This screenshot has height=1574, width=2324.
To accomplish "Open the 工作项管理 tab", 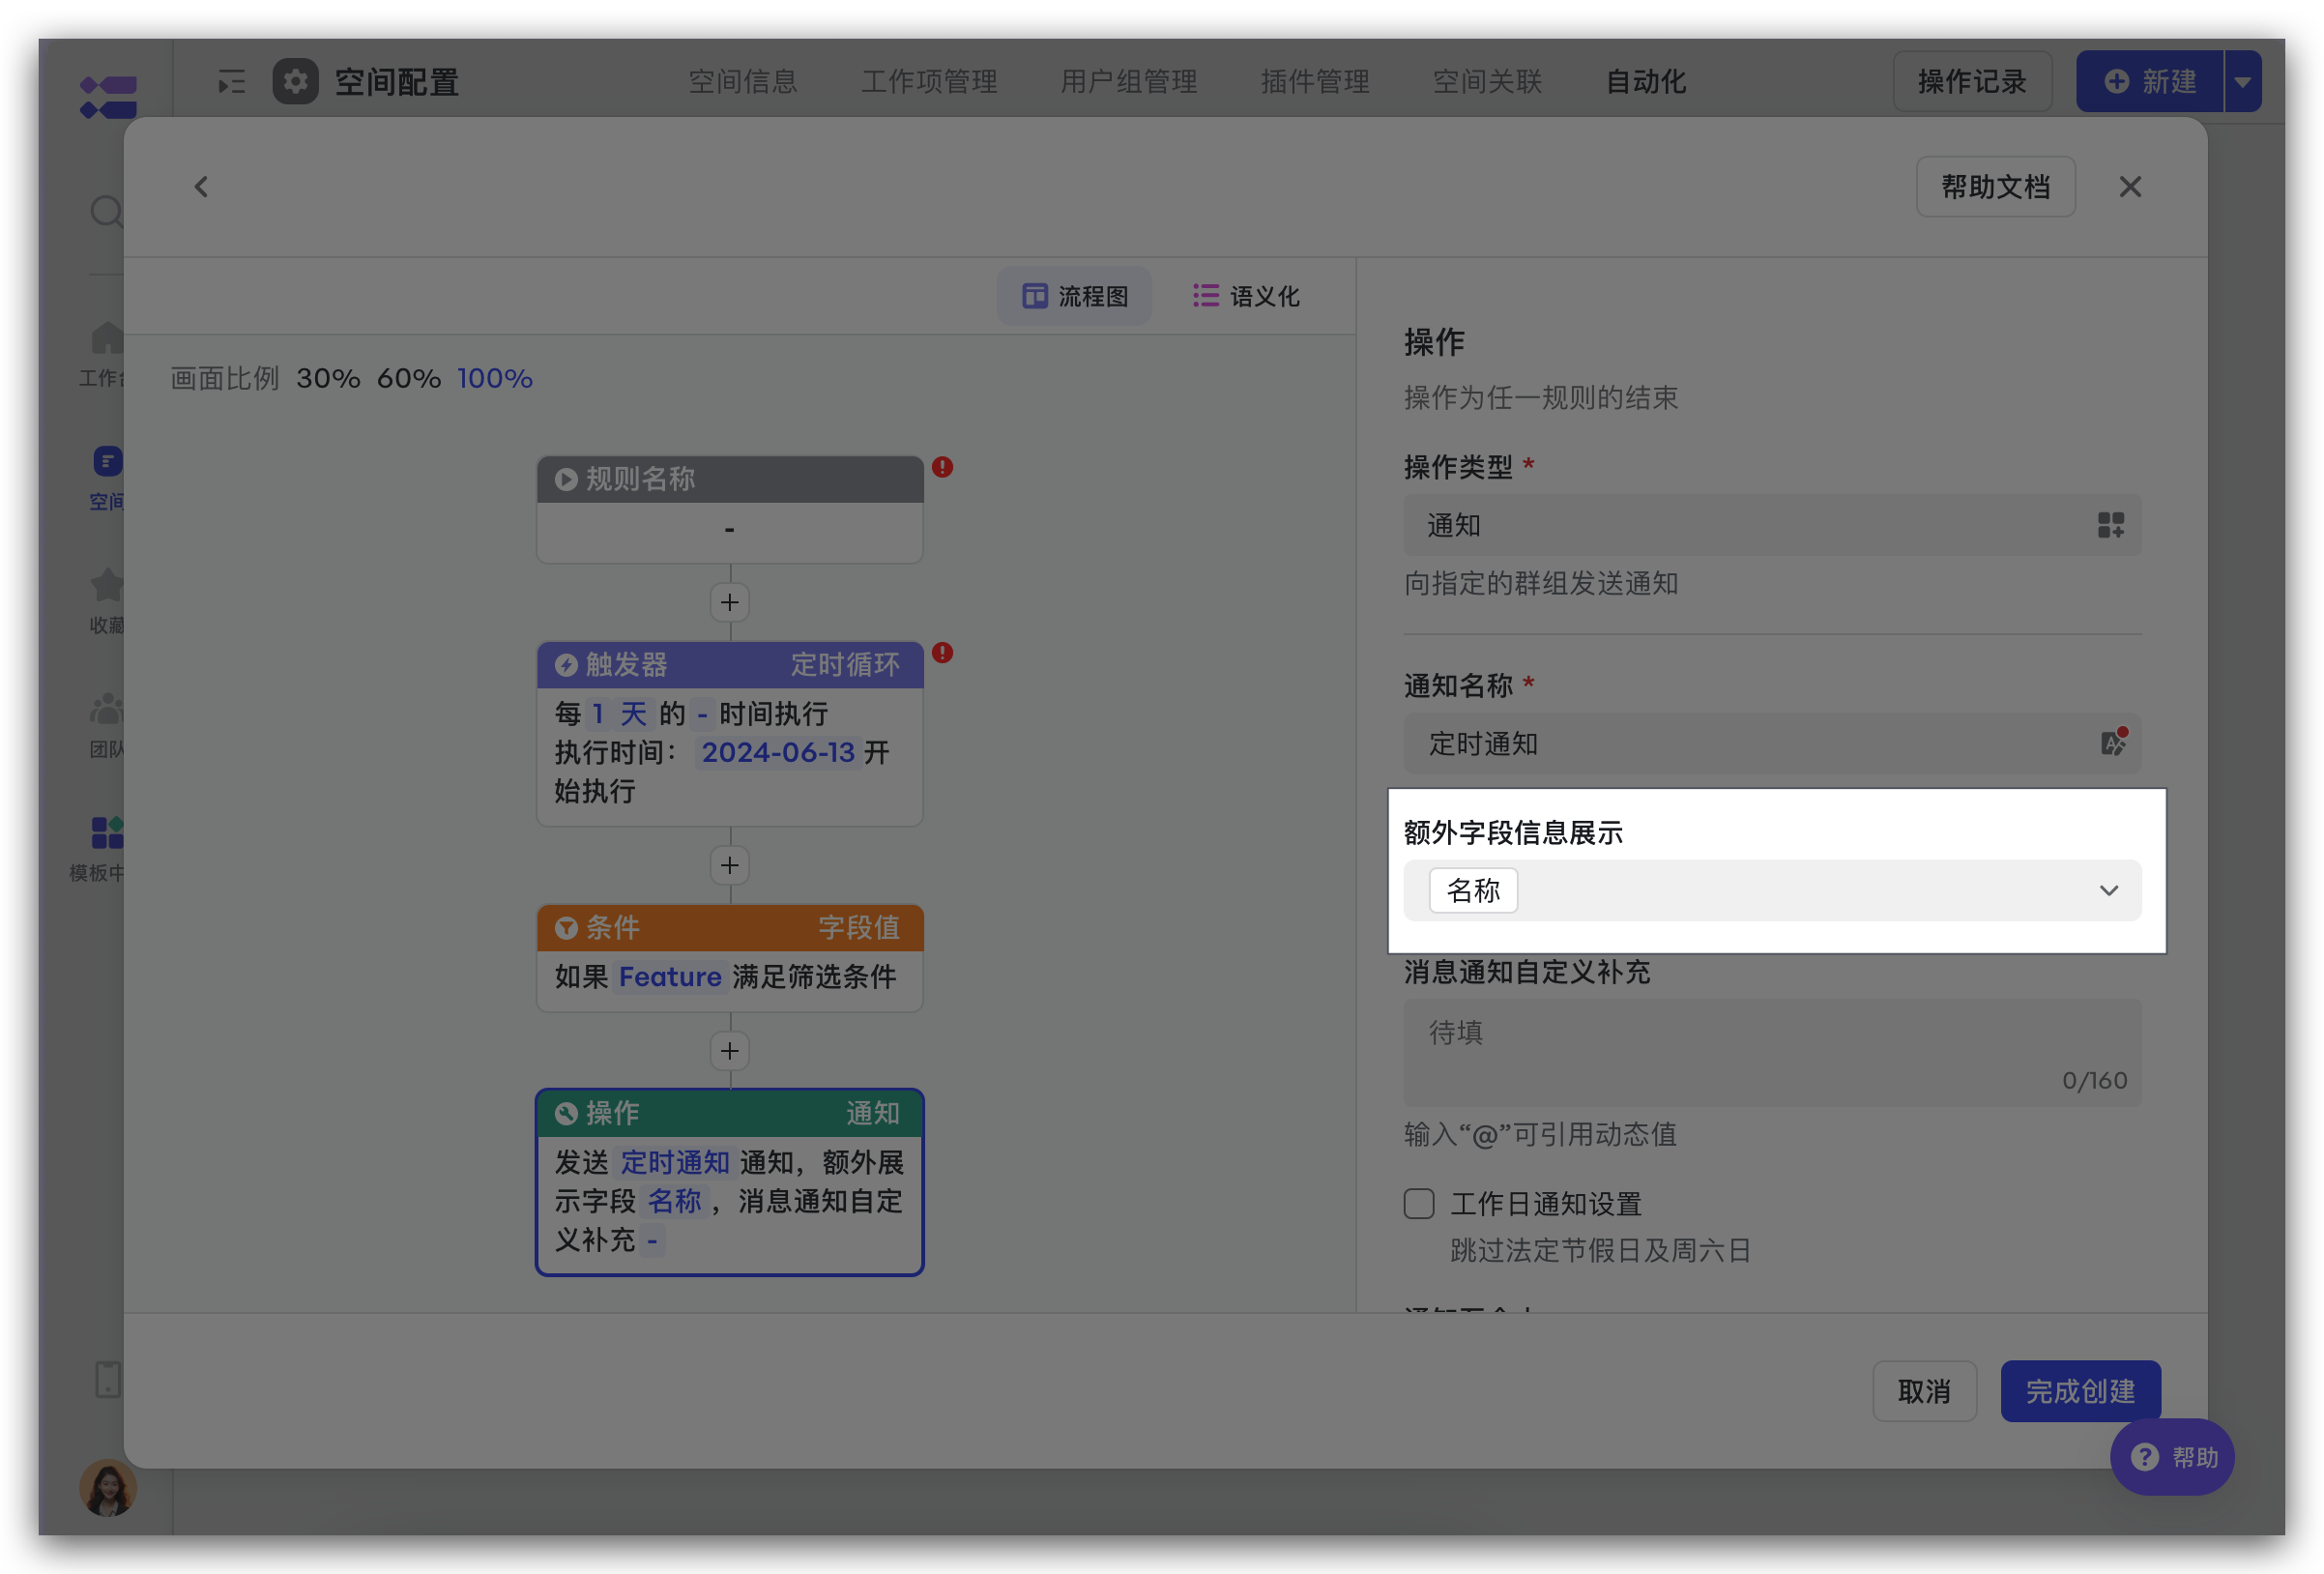I will pyautogui.click(x=929, y=81).
